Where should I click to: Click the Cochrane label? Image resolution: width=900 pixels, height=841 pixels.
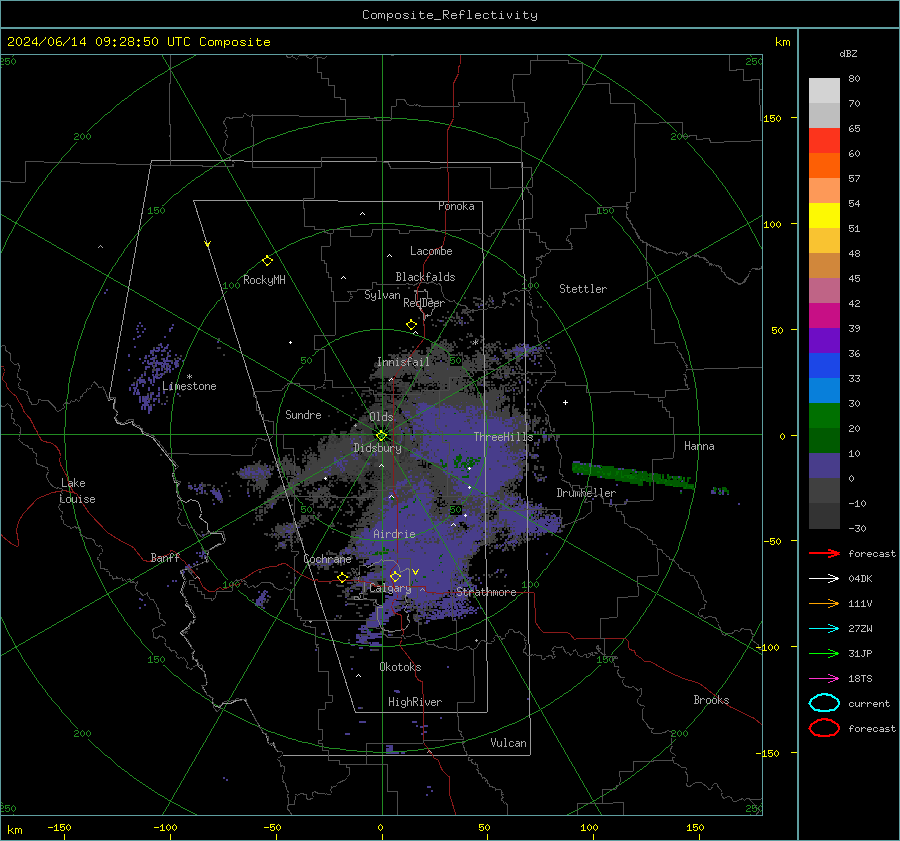[327, 559]
